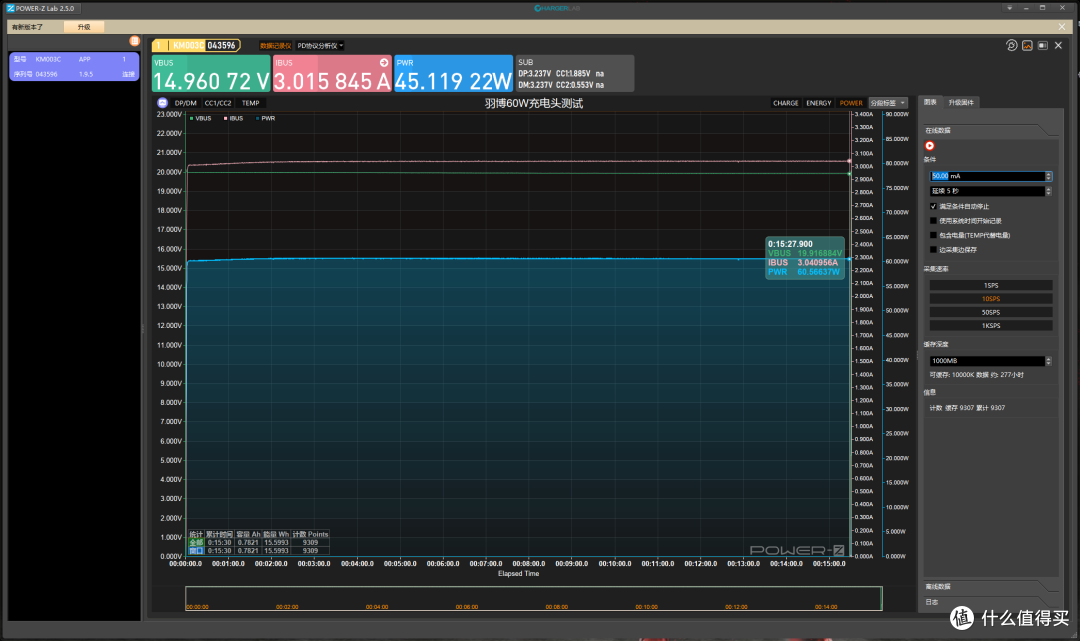The image size is (1080, 641).
Task: Toggle the DP/DM curve display
Action: click(185, 103)
